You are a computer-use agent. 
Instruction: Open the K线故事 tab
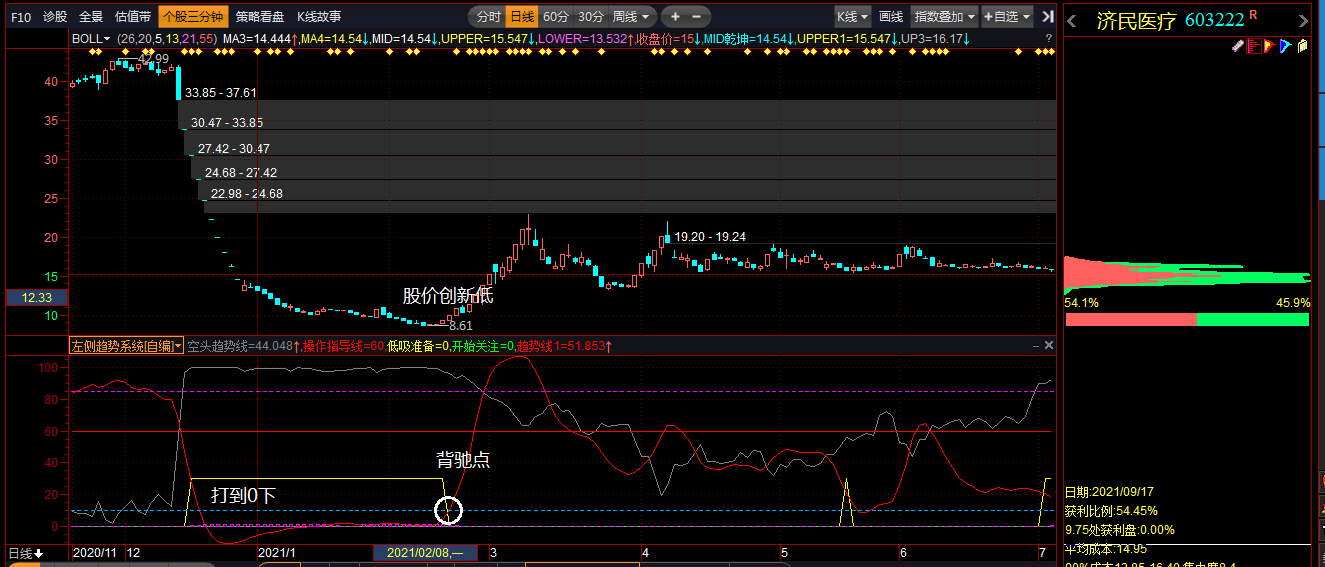point(319,17)
